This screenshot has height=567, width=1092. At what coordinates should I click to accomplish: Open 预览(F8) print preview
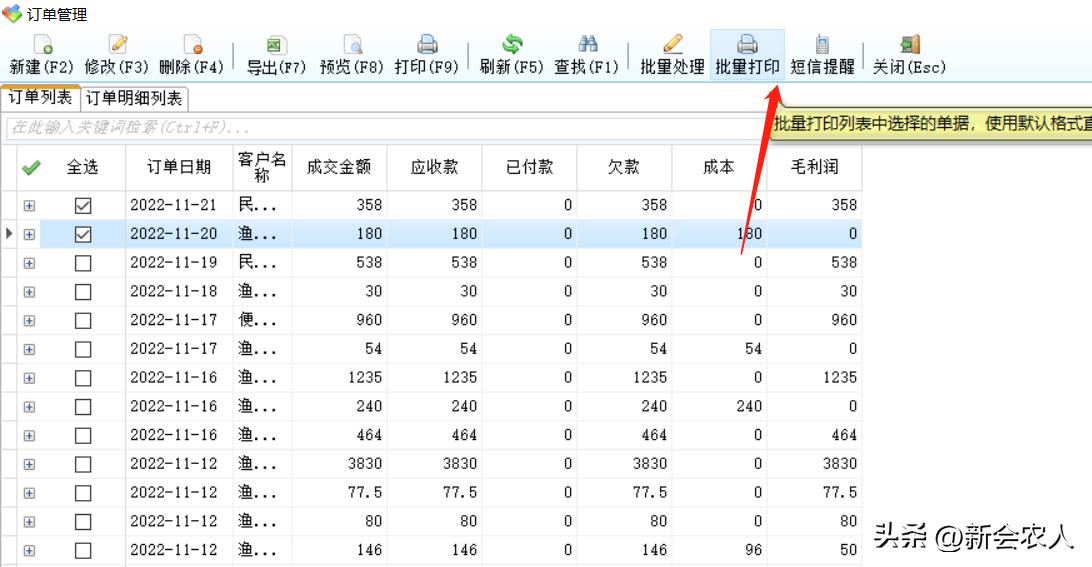click(x=352, y=45)
